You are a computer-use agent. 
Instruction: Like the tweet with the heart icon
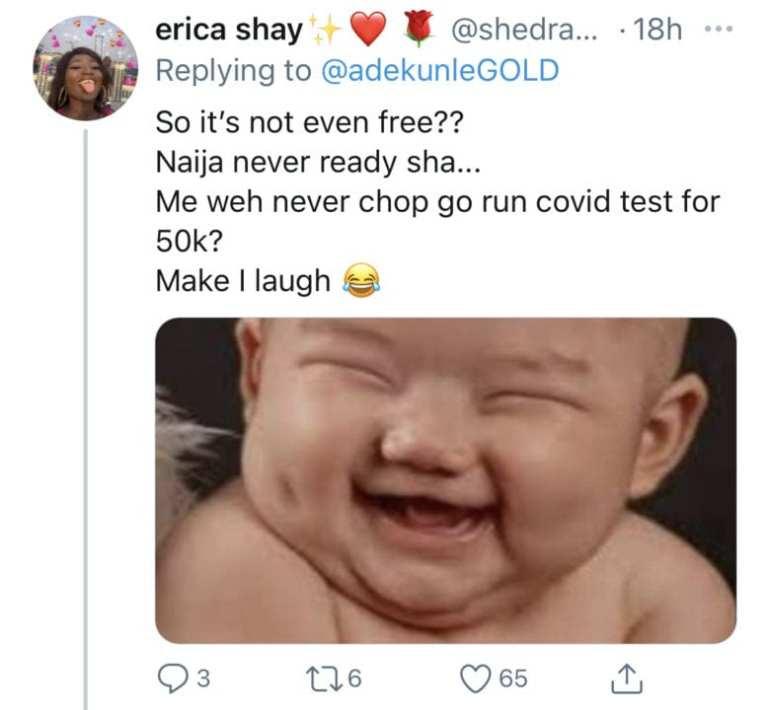[x=475, y=679]
